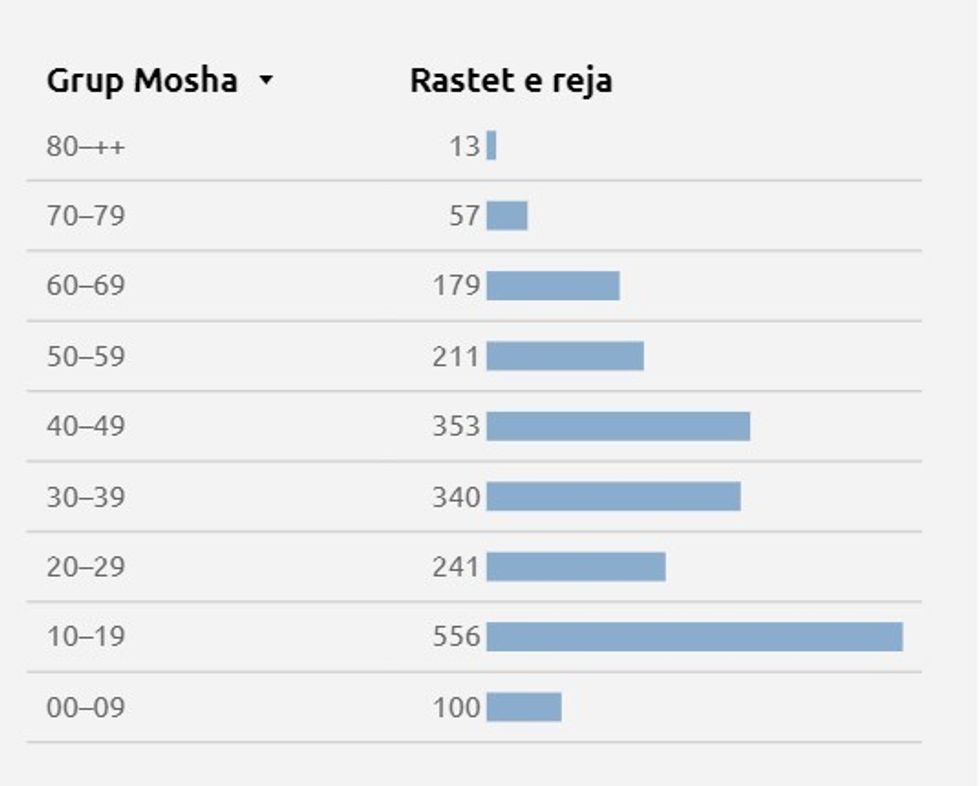This screenshot has width=980, height=786.
Task: Select the 80–++ age group row label
Action: 86,147
